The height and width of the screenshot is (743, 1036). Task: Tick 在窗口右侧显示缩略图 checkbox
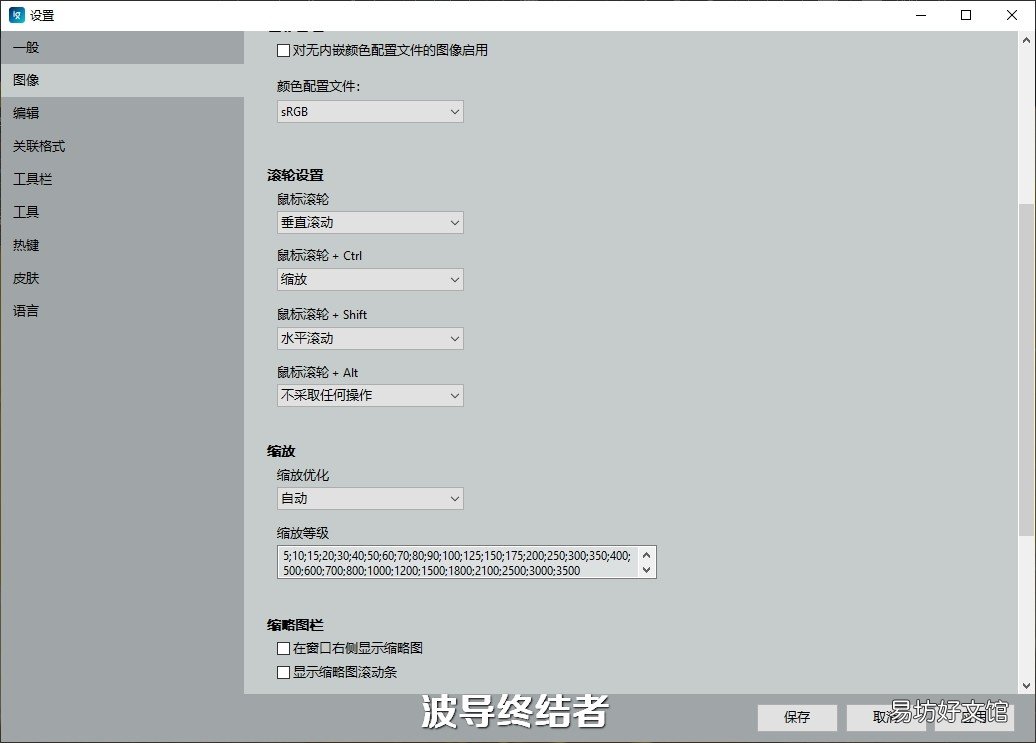point(283,649)
